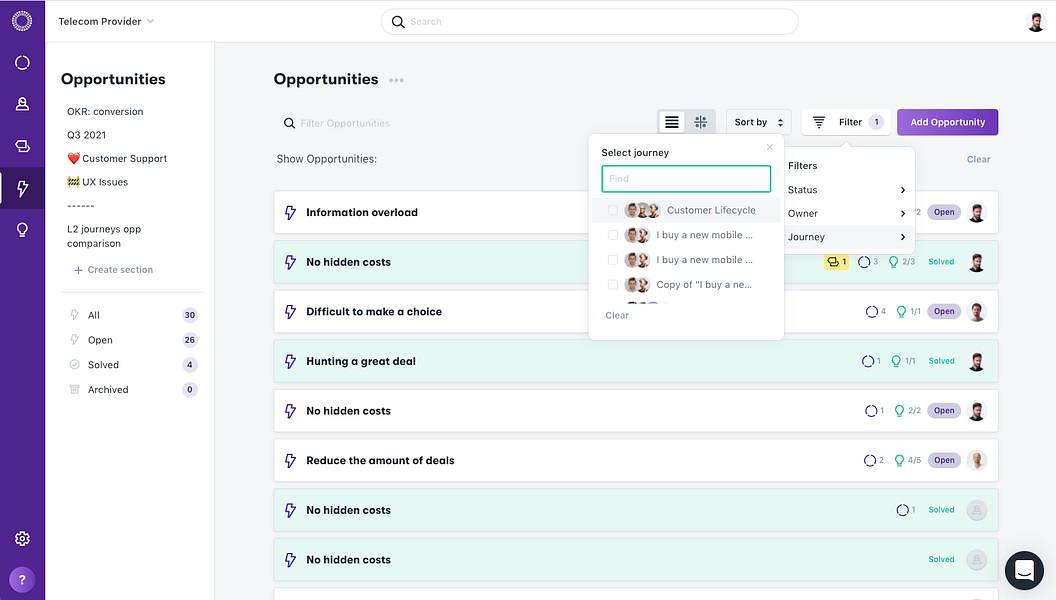Click the owner avatar on Information overload row
The width and height of the screenshot is (1056, 600).
[977, 212]
